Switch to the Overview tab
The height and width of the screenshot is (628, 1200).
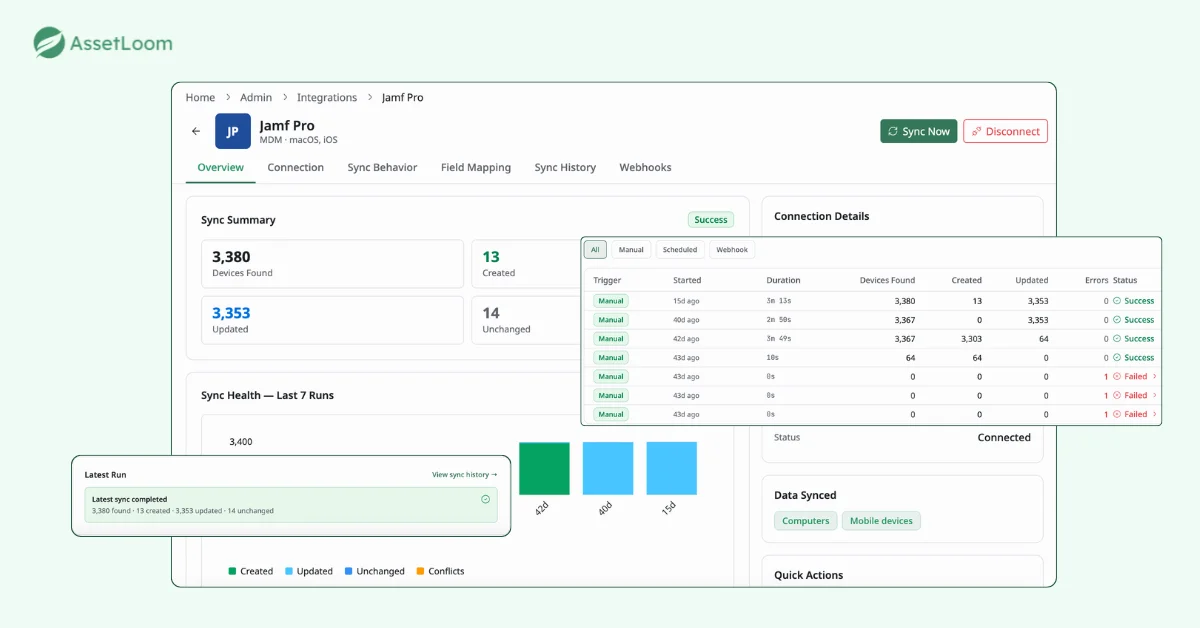pyautogui.click(x=220, y=167)
